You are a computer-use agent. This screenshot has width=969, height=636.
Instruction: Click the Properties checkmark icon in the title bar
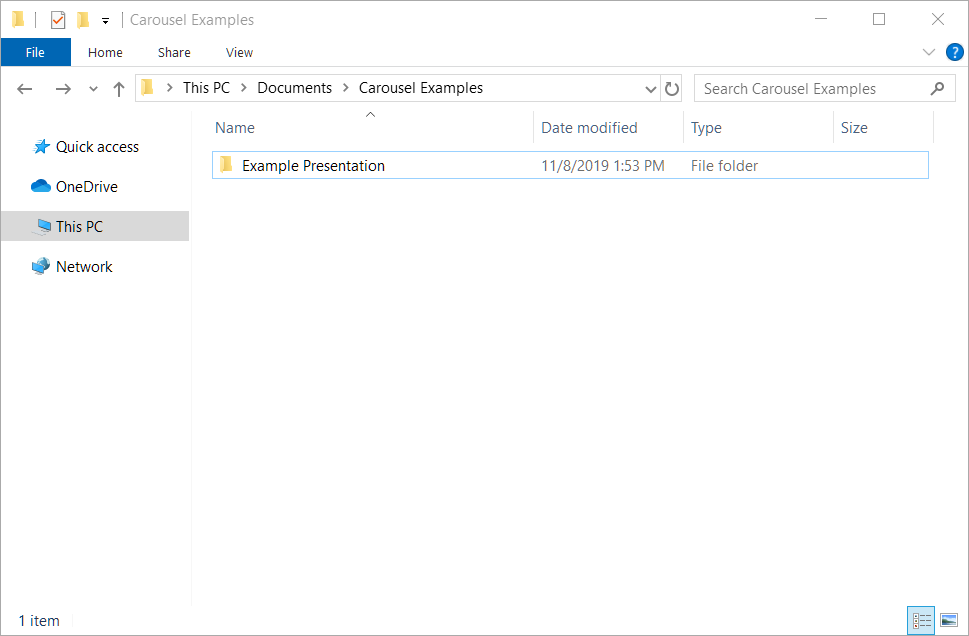click(x=57, y=20)
